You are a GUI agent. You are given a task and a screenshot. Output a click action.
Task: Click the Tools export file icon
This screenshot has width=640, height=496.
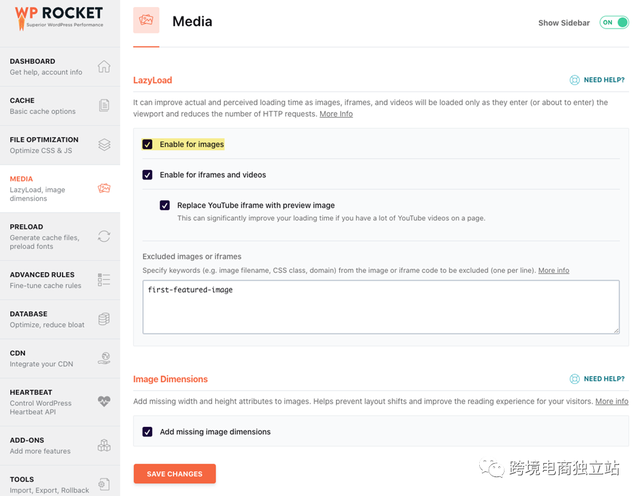[x=104, y=484]
